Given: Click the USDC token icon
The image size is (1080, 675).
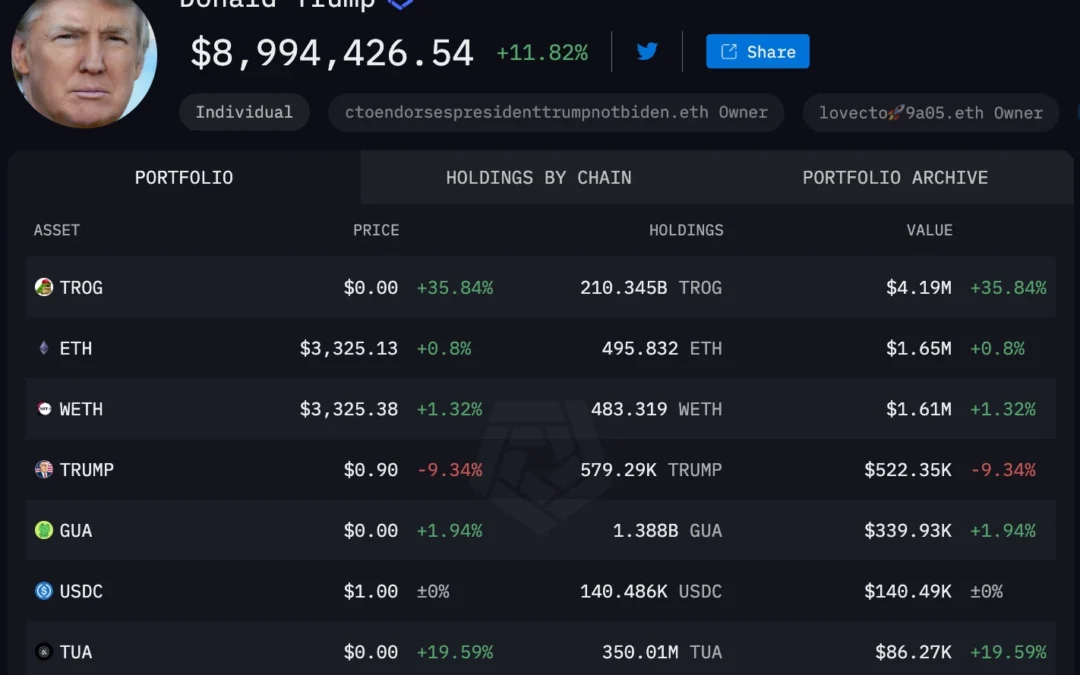Looking at the screenshot, I should 44,591.
